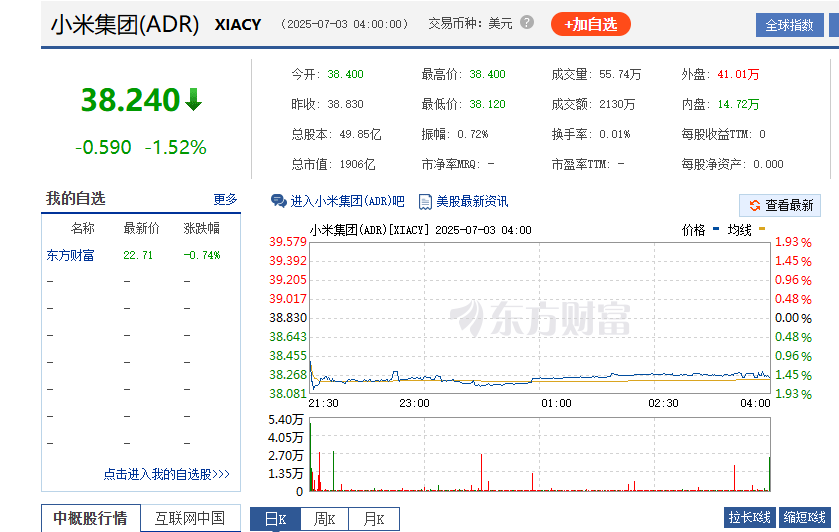839x532 pixels.
Task: Switch to 周K tab
Action: tap(324, 519)
